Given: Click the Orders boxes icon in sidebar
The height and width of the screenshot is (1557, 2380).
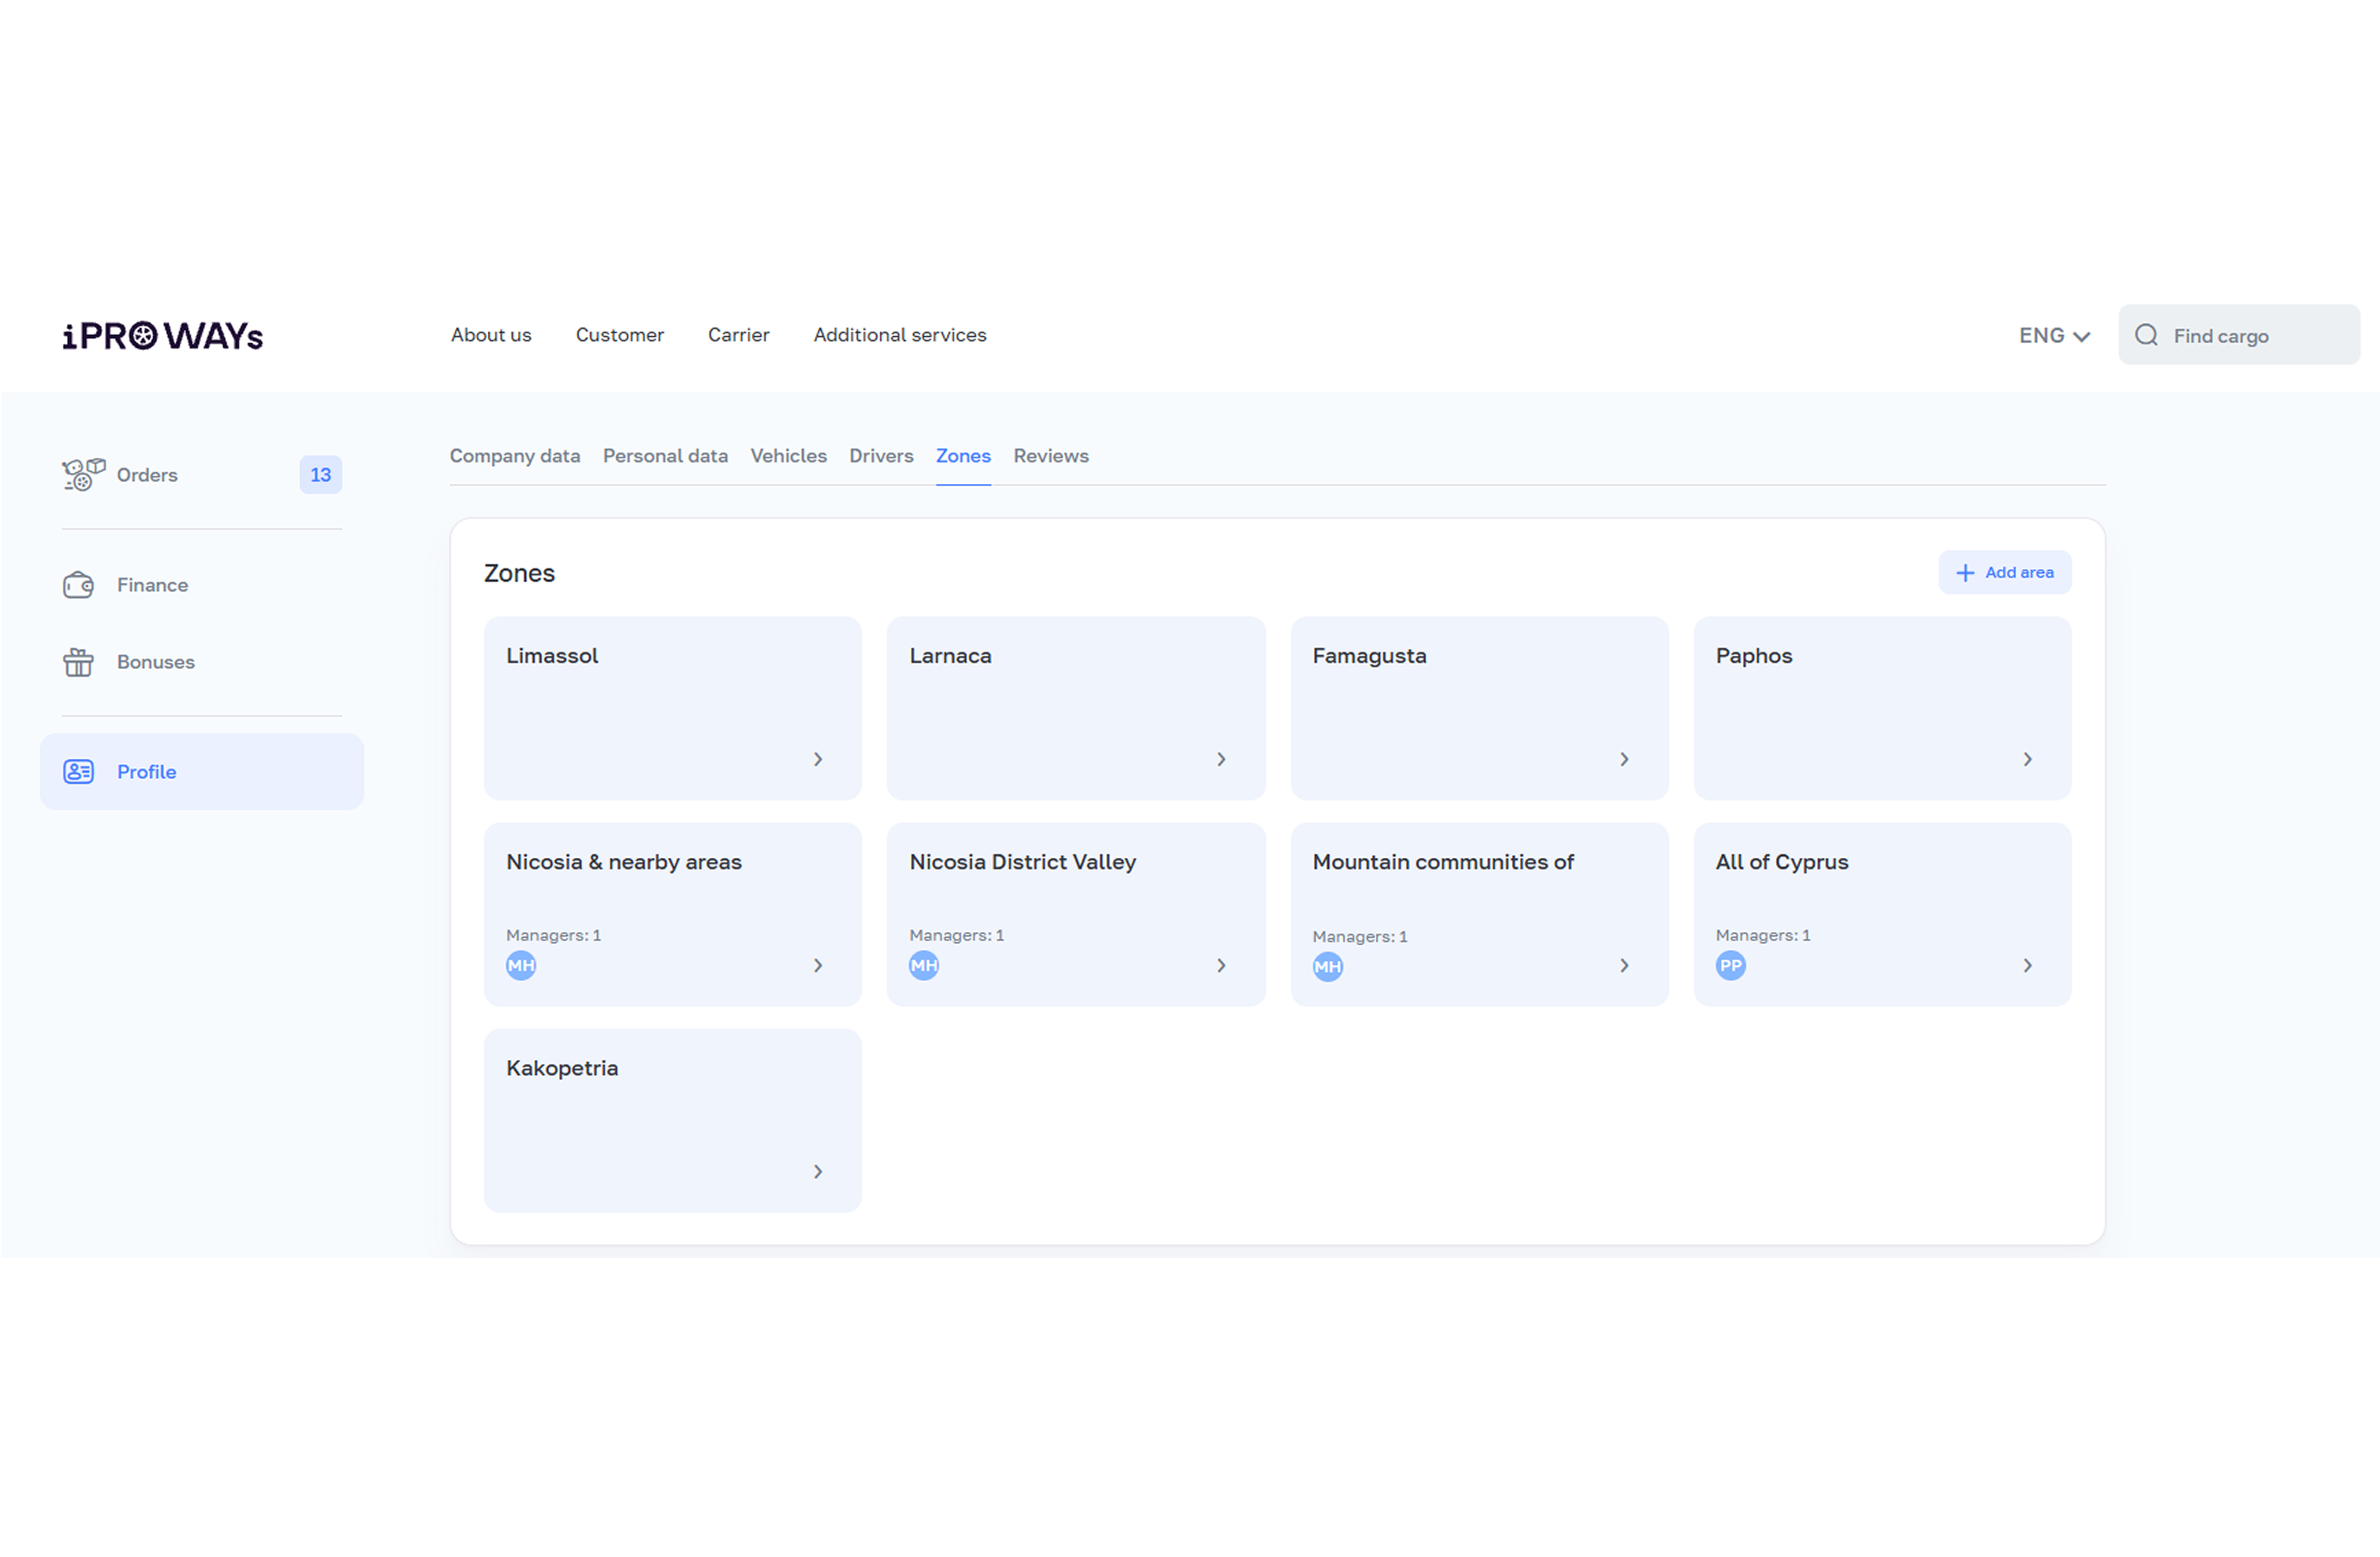Looking at the screenshot, I should (83, 474).
